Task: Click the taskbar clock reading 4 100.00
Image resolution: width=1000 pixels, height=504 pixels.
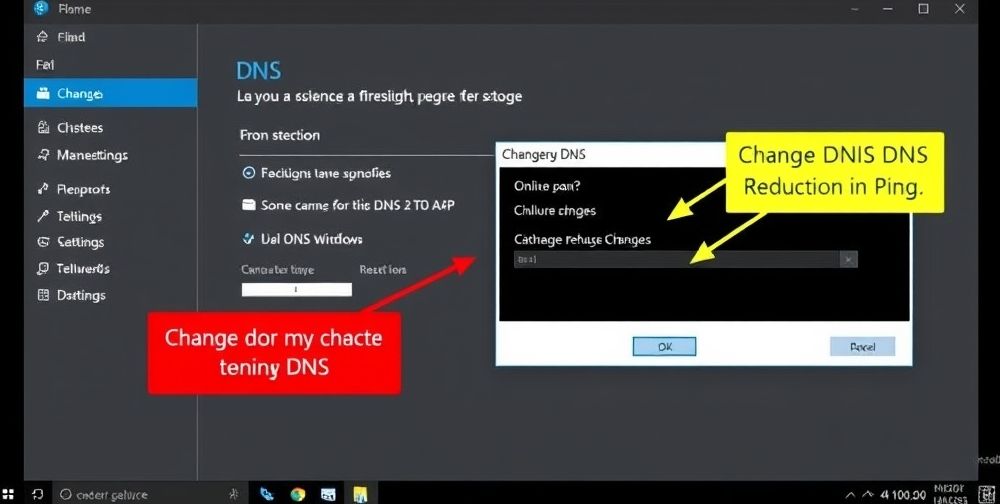Action: [x=903, y=495]
